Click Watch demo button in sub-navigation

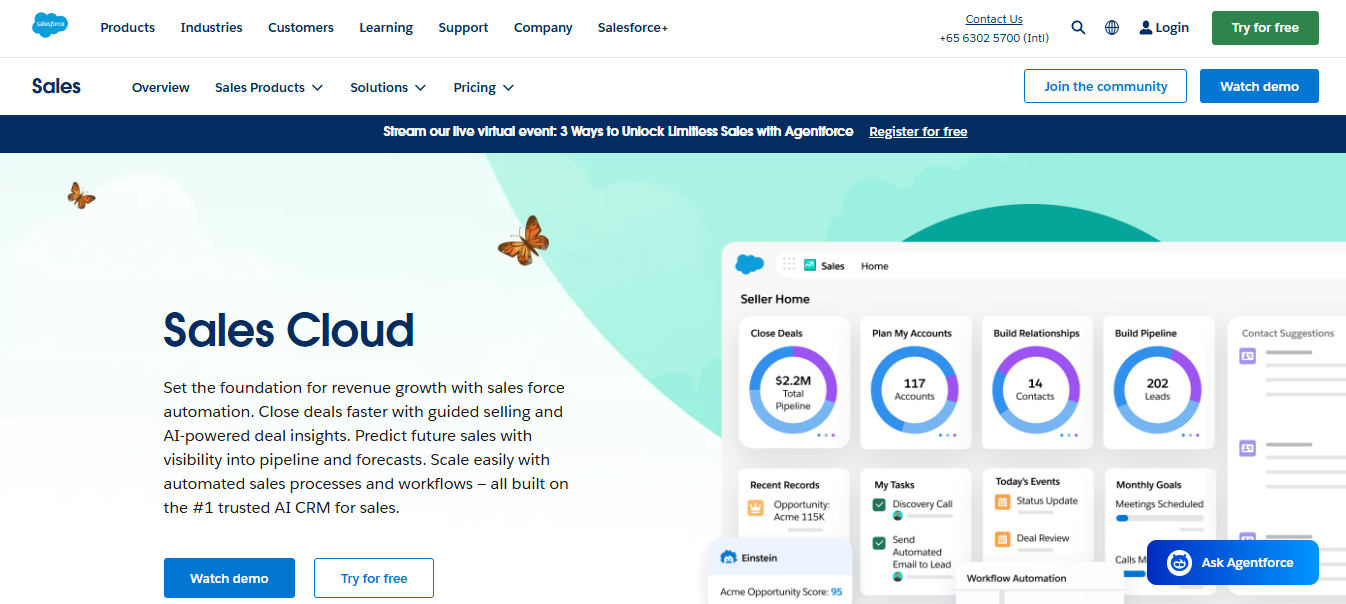point(1259,86)
